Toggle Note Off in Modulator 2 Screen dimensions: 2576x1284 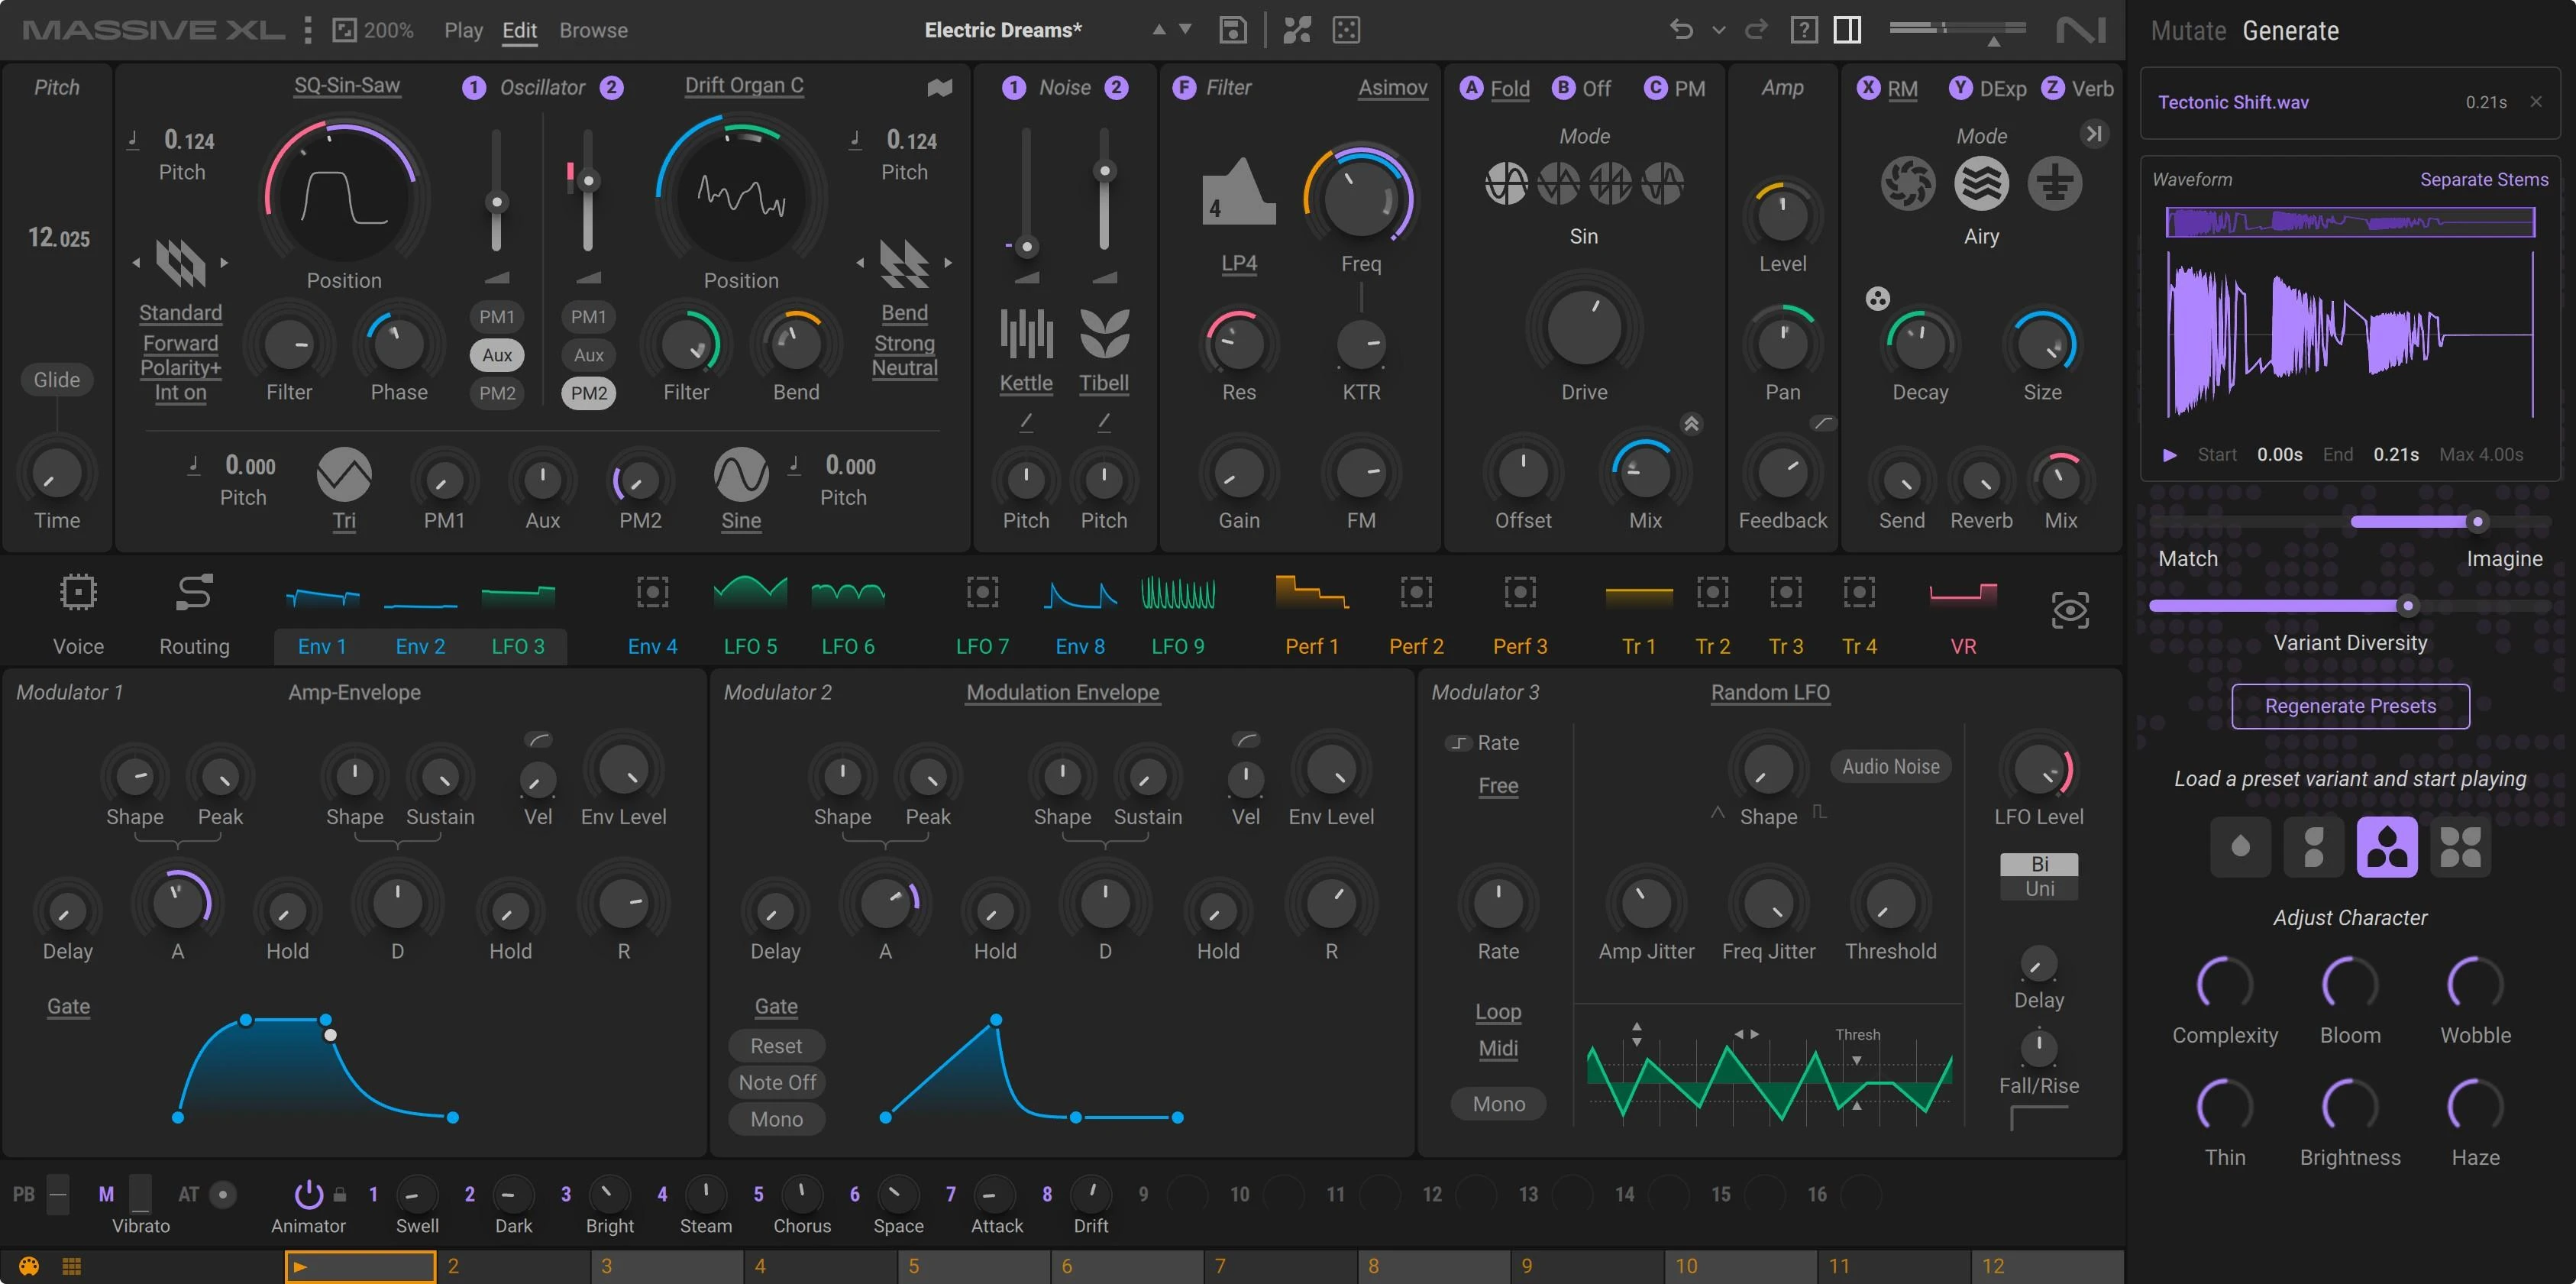pyautogui.click(x=777, y=1083)
